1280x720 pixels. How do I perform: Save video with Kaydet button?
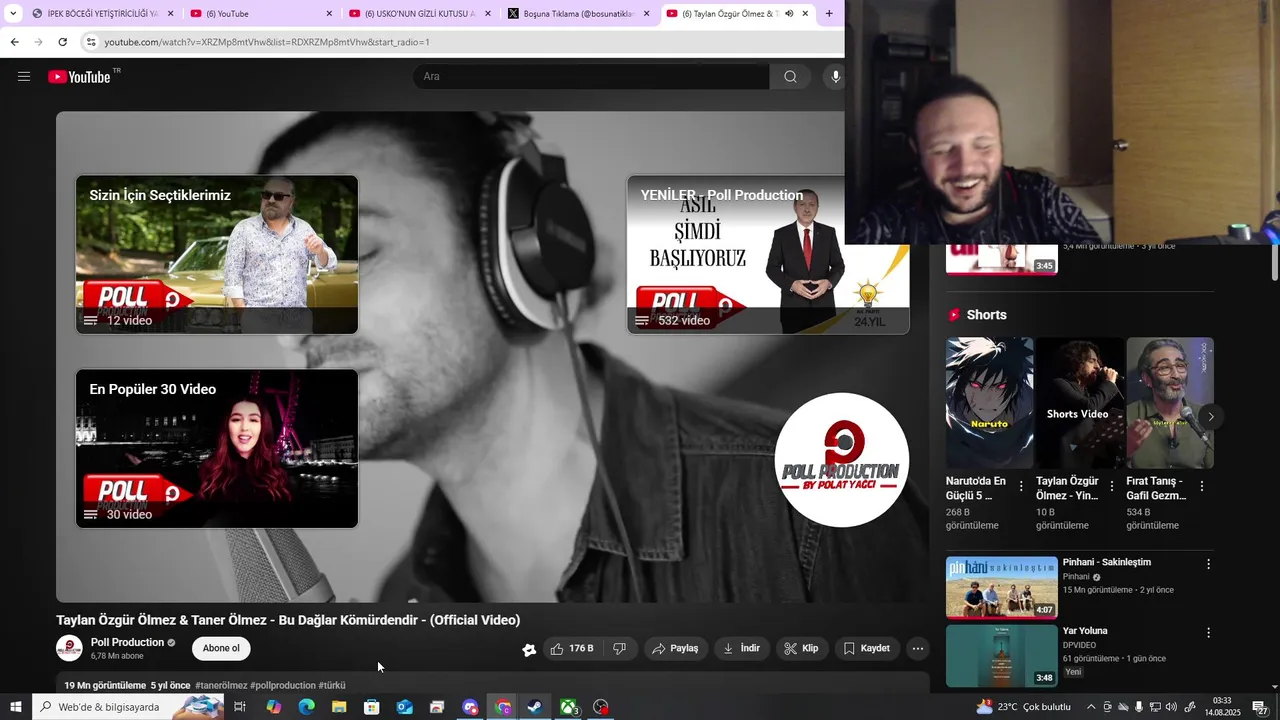[x=866, y=648]
